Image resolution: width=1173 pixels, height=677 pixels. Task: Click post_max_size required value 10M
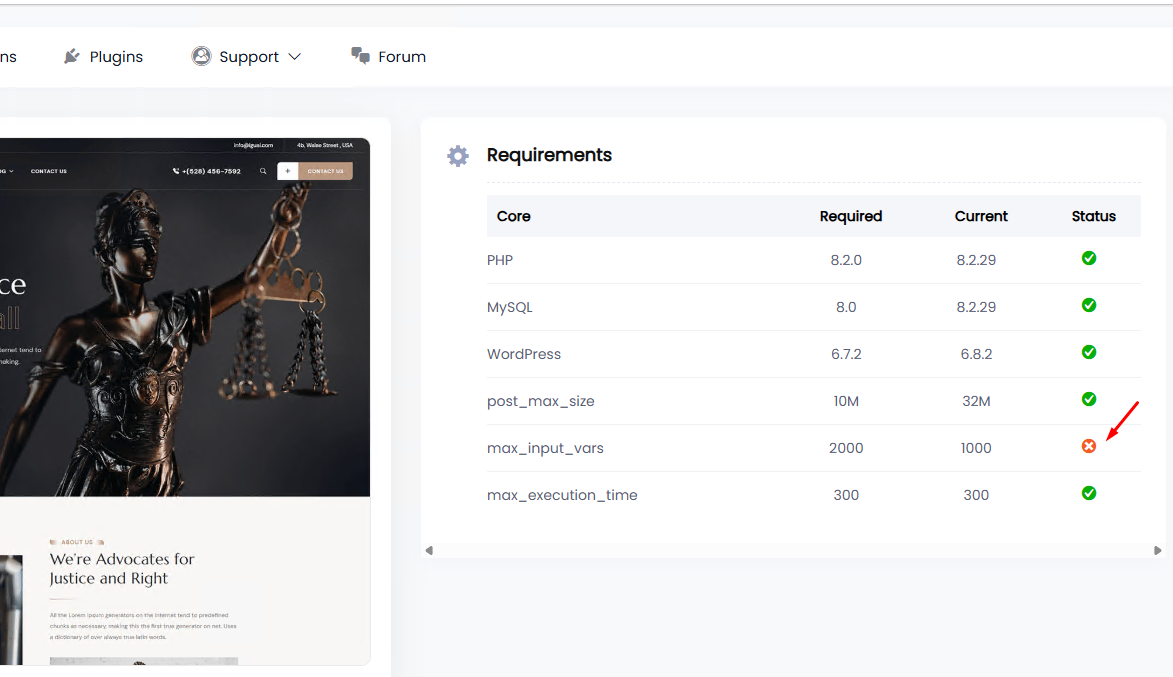pyautogui.click(x=846, y=402)
